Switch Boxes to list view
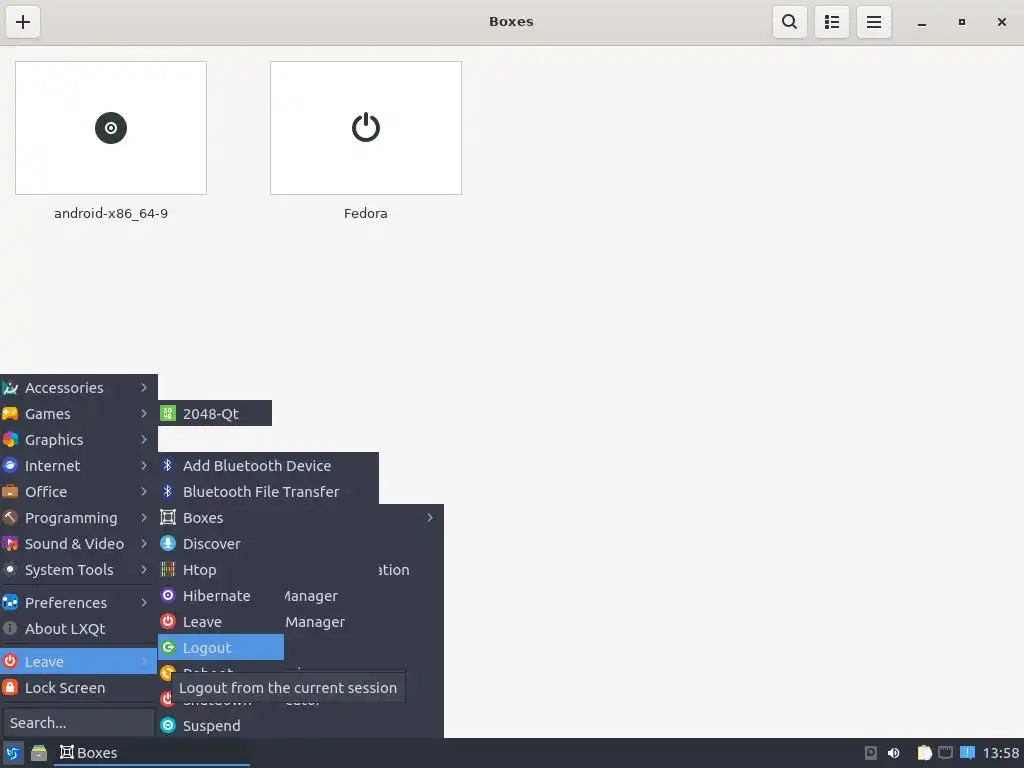 click(831, 22)
